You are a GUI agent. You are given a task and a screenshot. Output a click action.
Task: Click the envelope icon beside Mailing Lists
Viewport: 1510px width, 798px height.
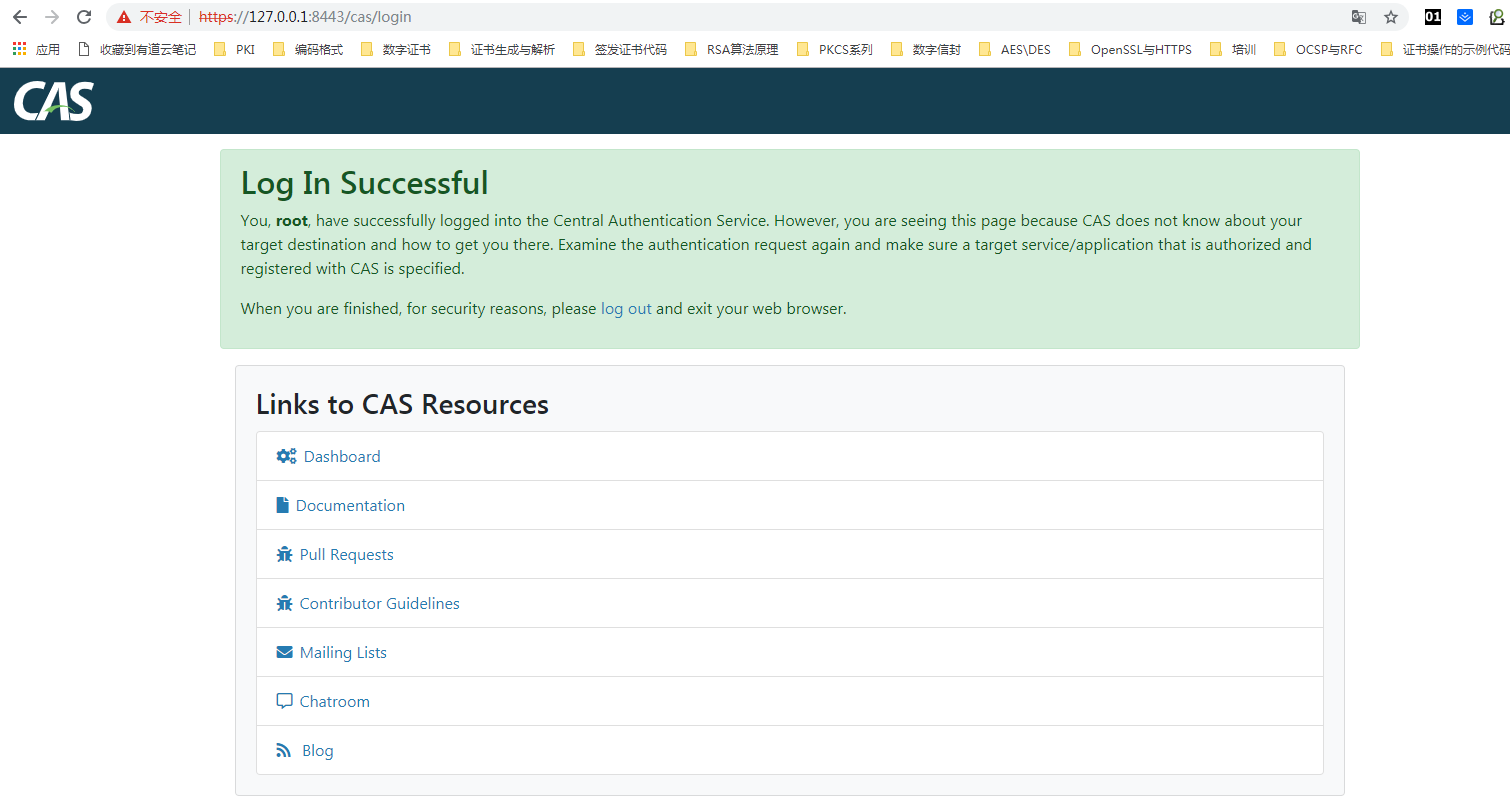click(284, 652)
